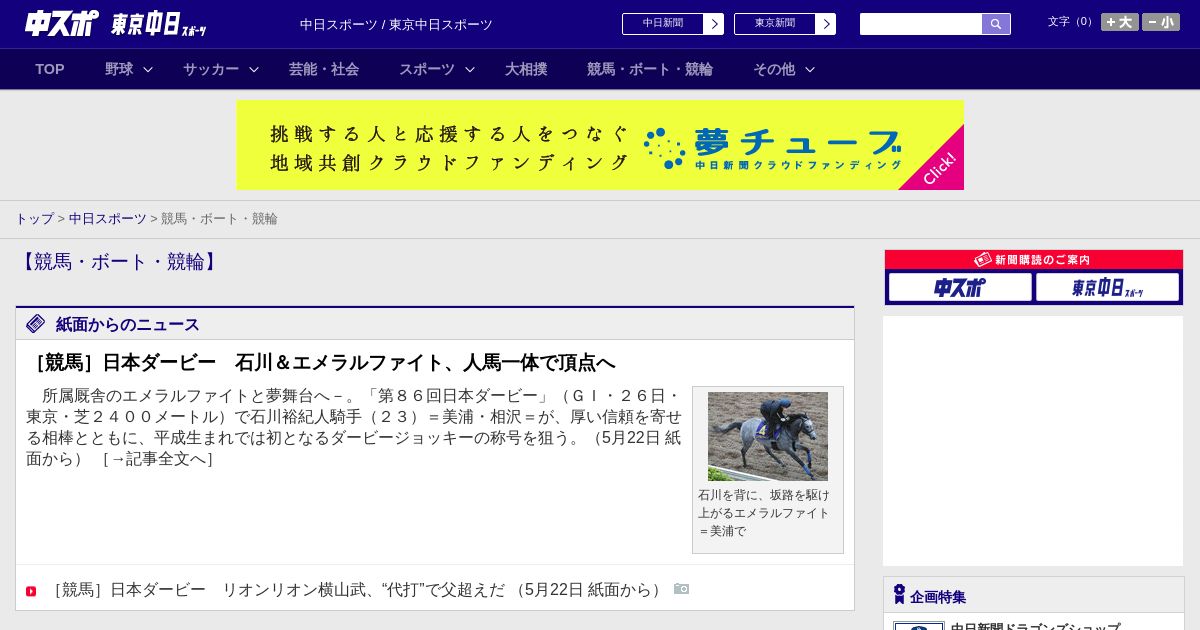Image resolution: width=1200 pixels, height=630 pixels.
Task: Click 中スポ subscription button in sidebar
Action: coord(960,288)
